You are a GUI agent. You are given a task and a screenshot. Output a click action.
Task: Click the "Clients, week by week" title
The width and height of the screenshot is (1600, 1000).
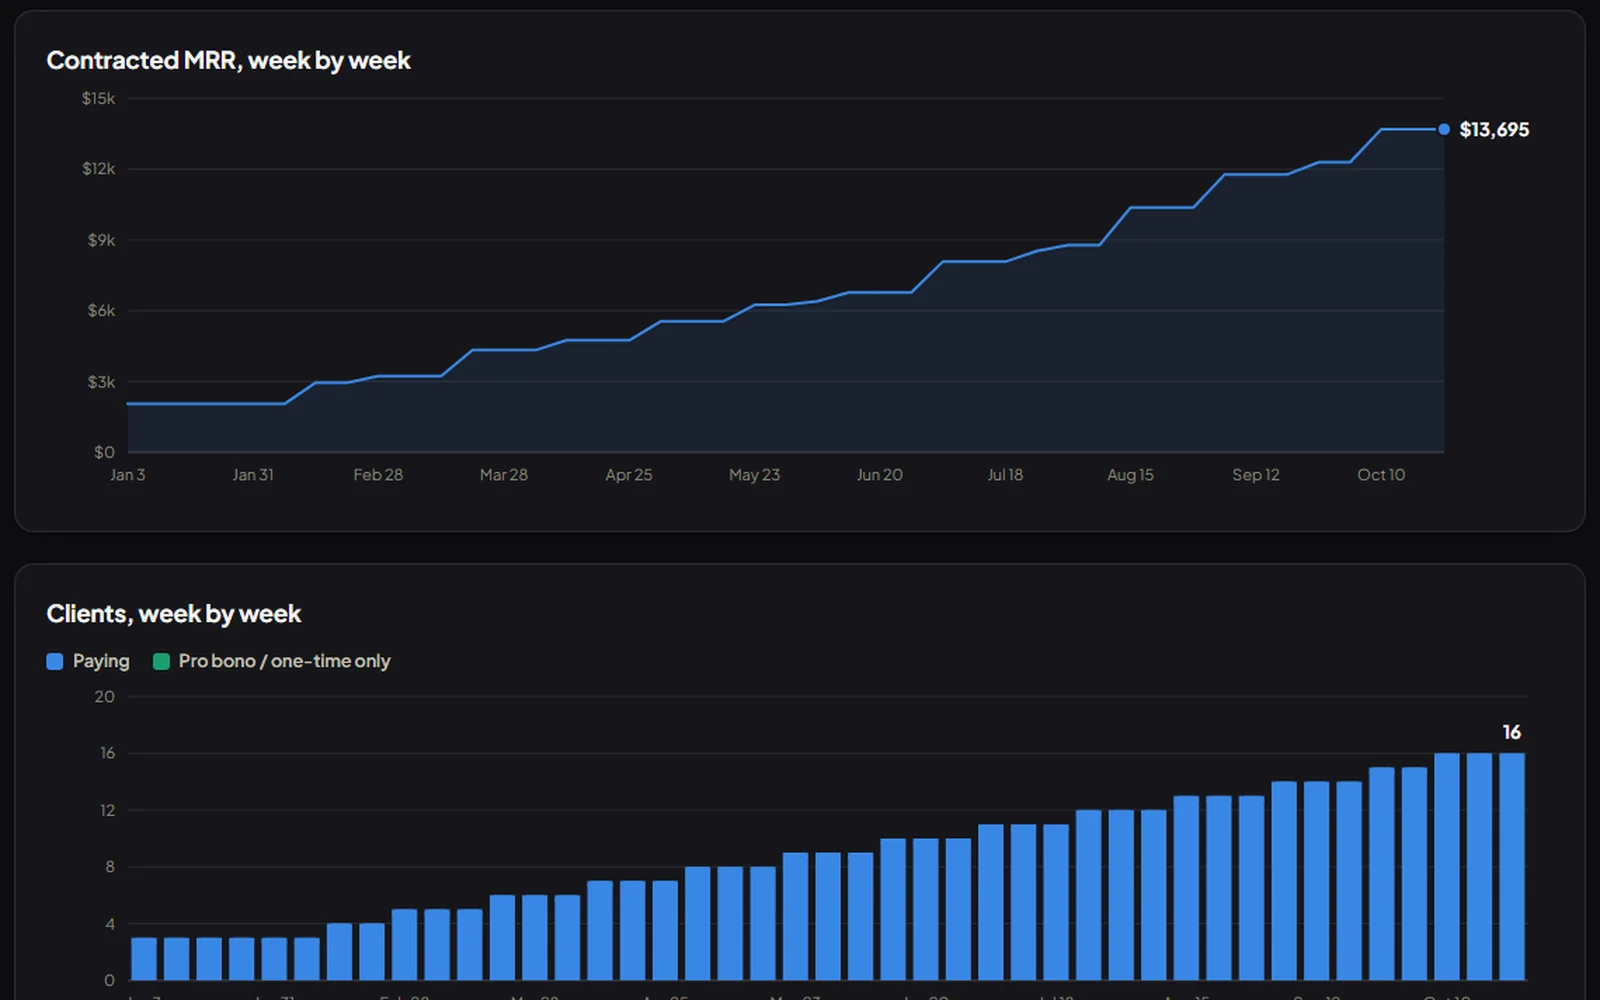coord(174,614)
